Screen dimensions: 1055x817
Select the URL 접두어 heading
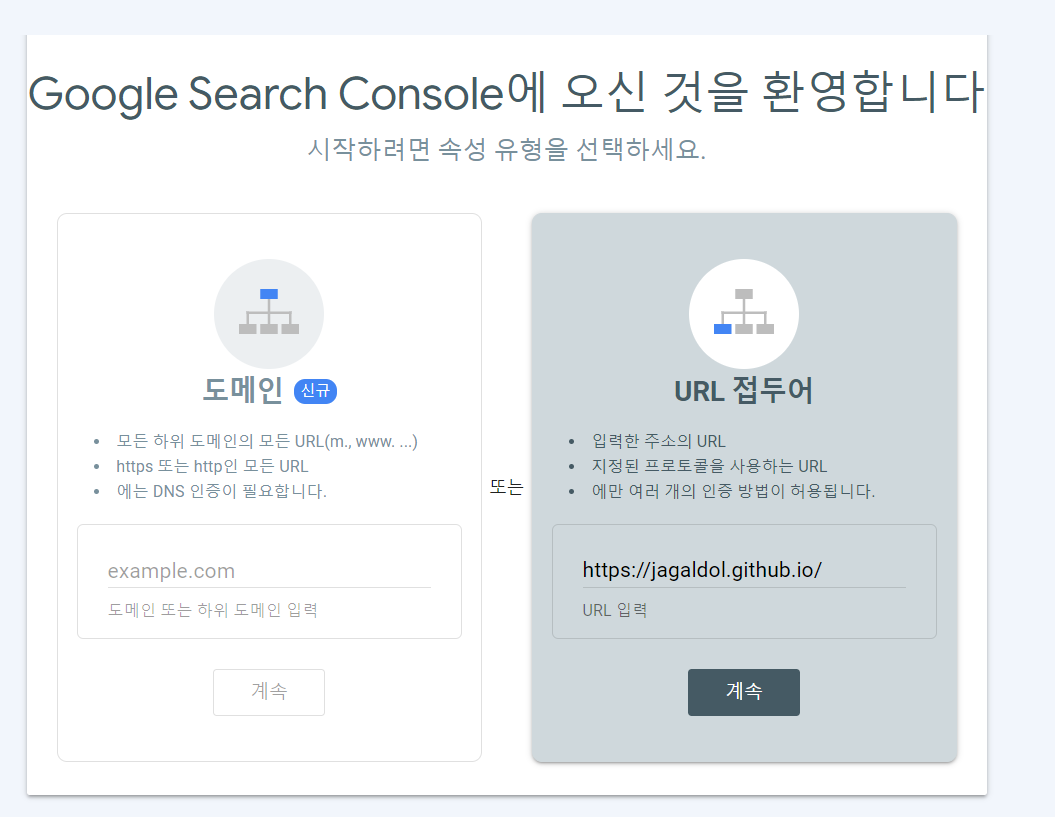point(743,391)
